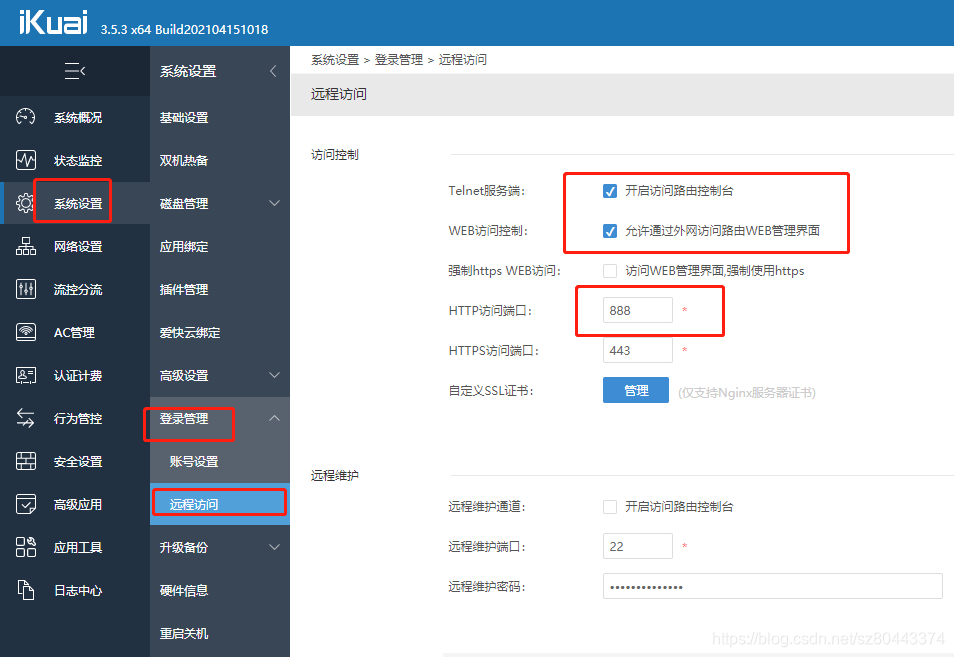Click the 管理 SSL certificate button
Image resolution: width=954 pixels, height=657 pixels.
[x=636, y=391]
